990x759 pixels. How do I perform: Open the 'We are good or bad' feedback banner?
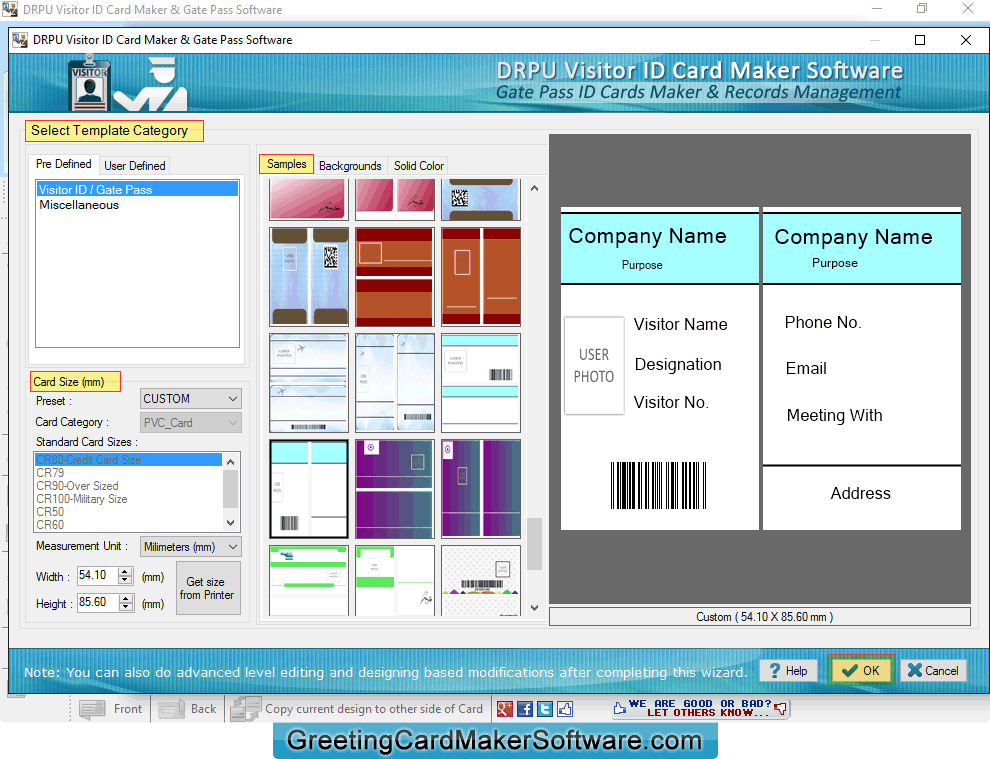point(700,708)
